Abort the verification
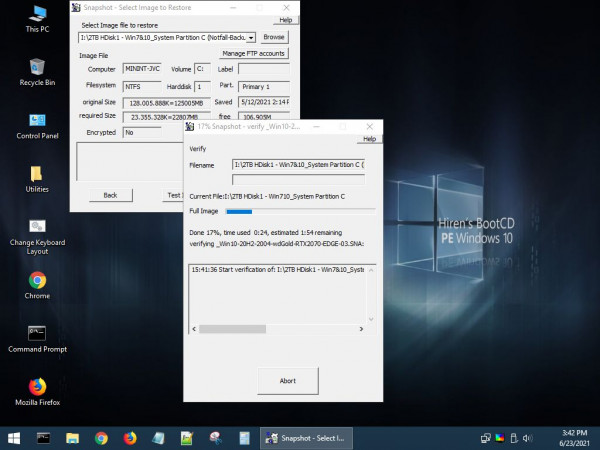600x450 pixels. pyautogui.click(x=288, y=381)
